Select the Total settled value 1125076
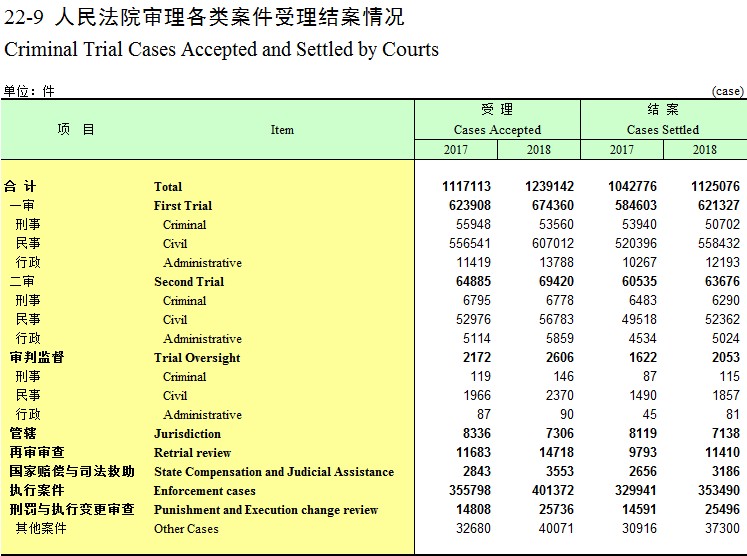The height and width of the screenshot is (556, 747). pyautogui.click(x=716, y=186)
